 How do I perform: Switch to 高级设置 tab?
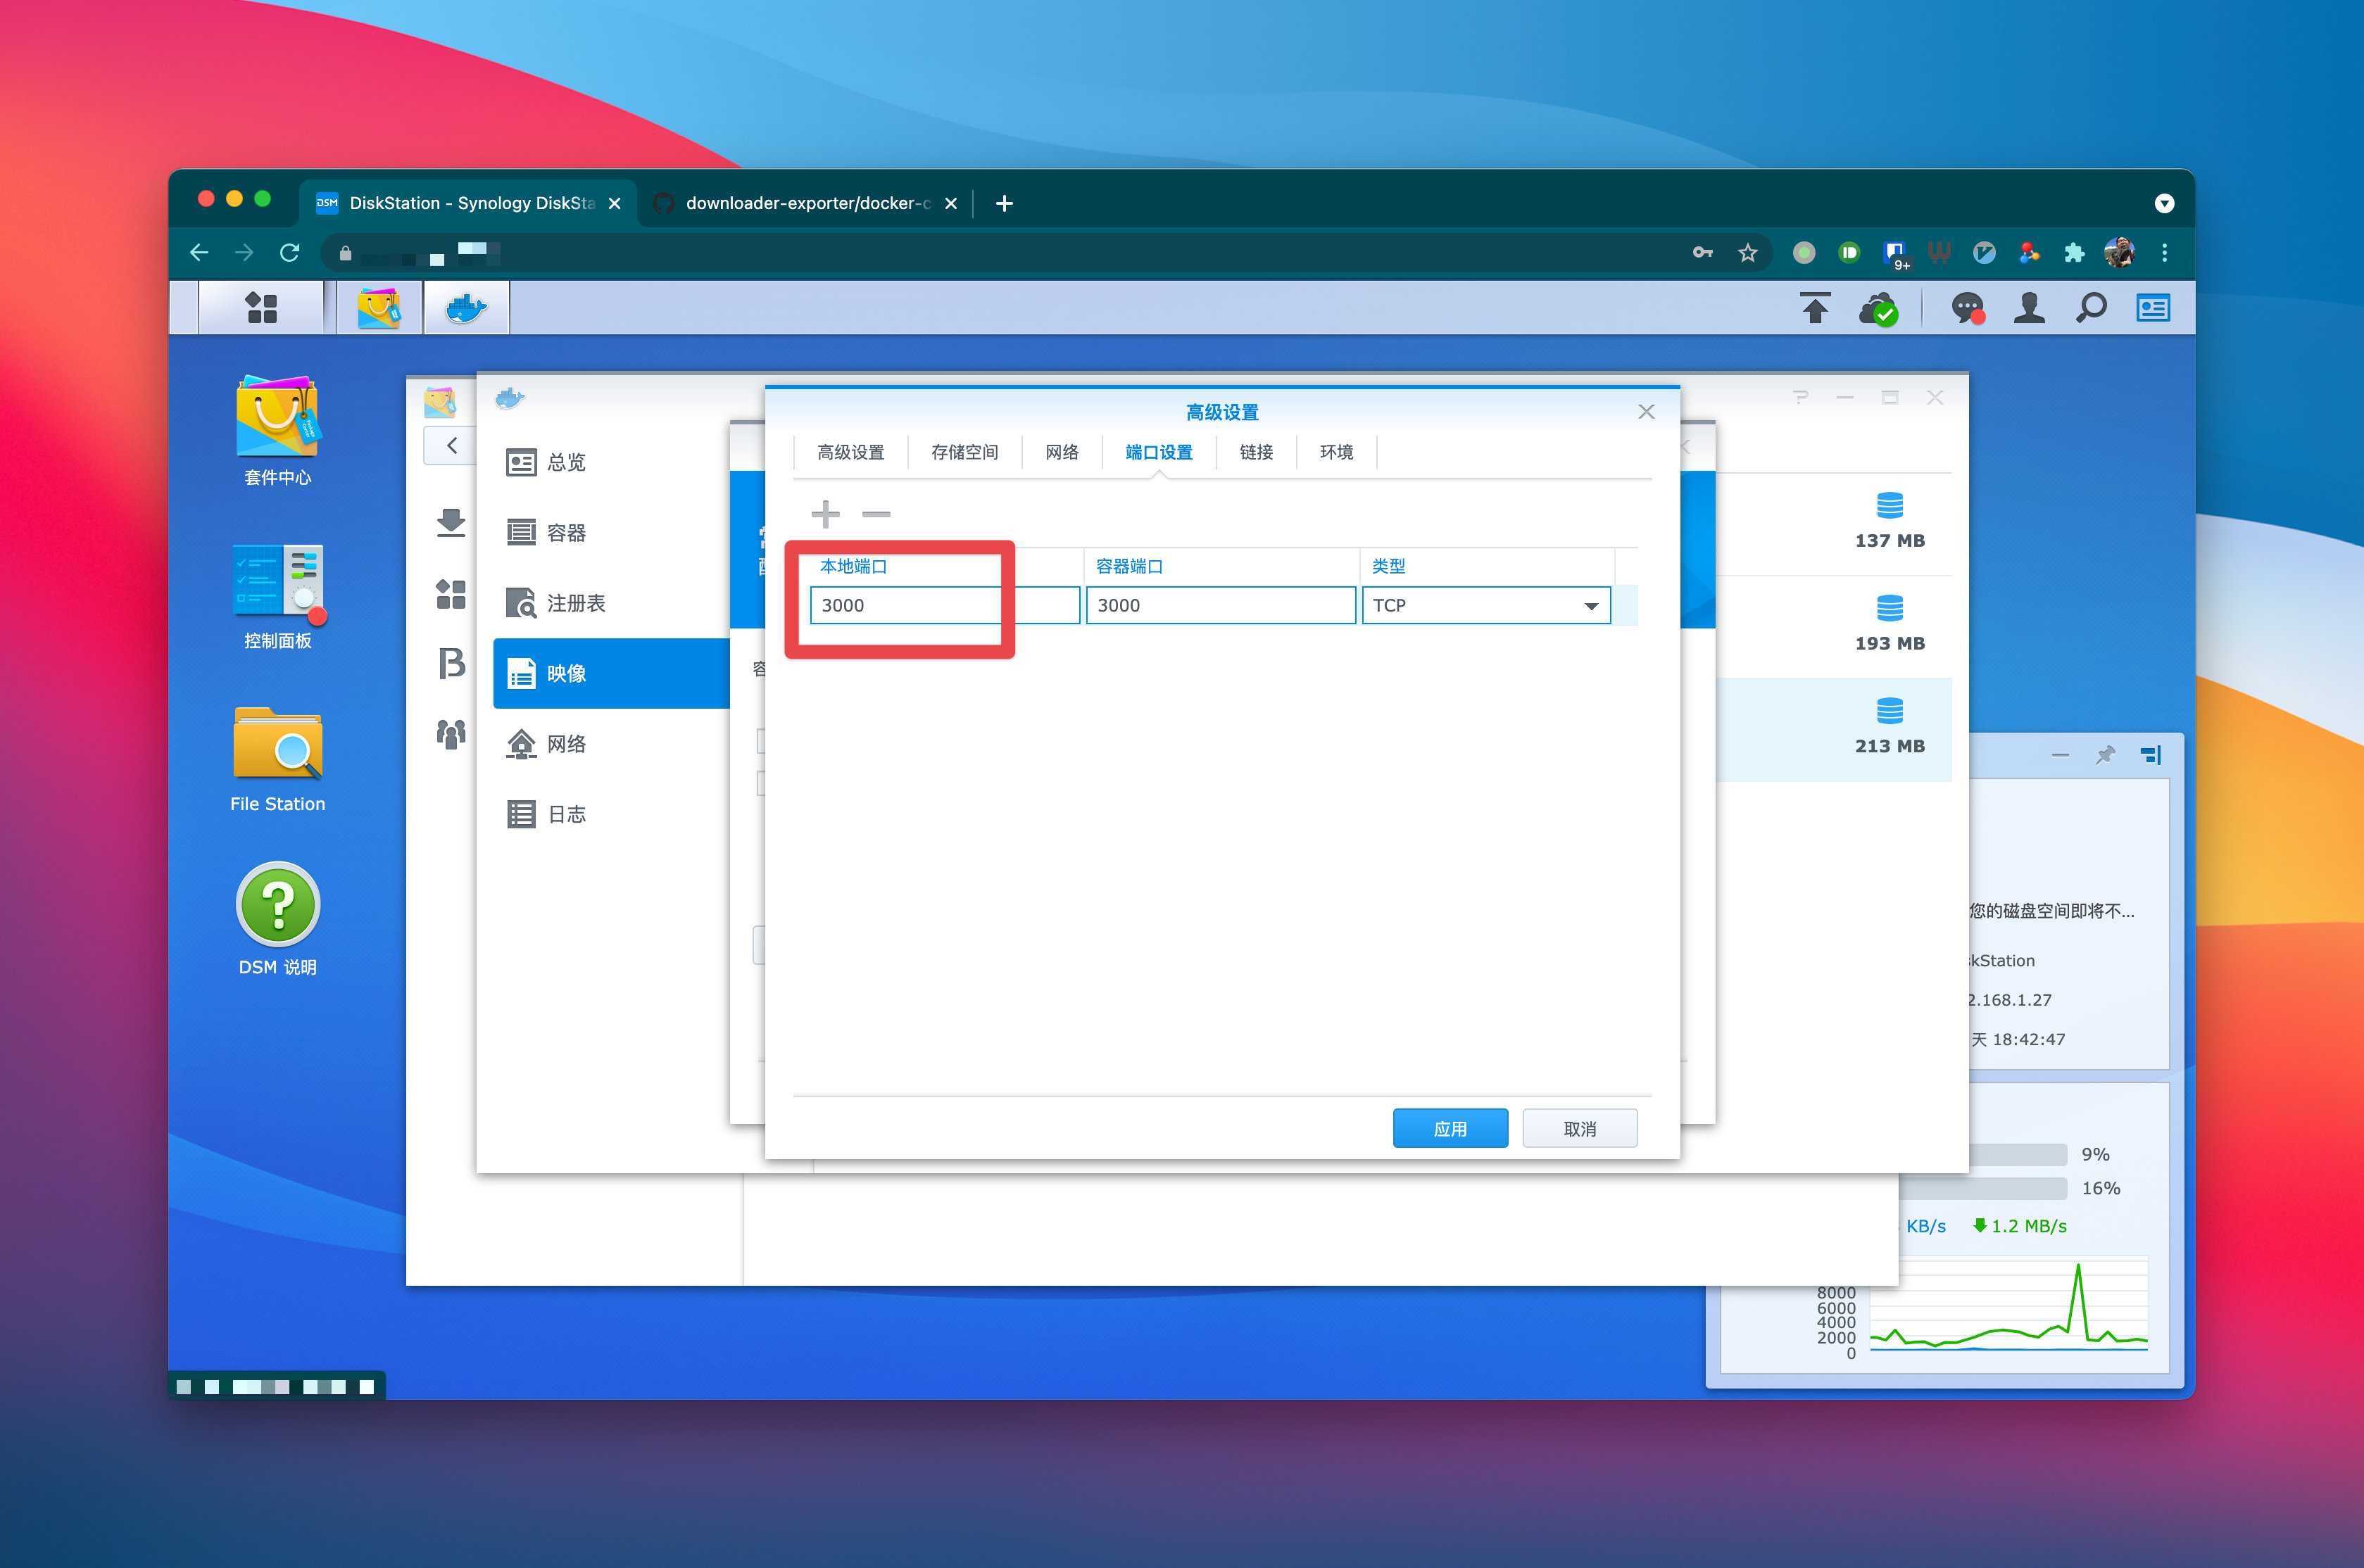[x=850, y=452]
